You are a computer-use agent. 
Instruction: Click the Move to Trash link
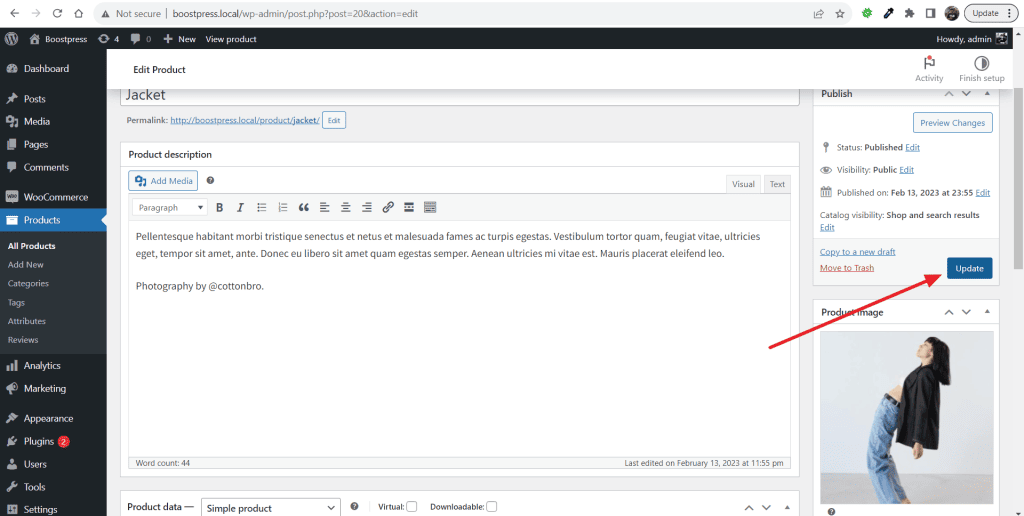846,268
